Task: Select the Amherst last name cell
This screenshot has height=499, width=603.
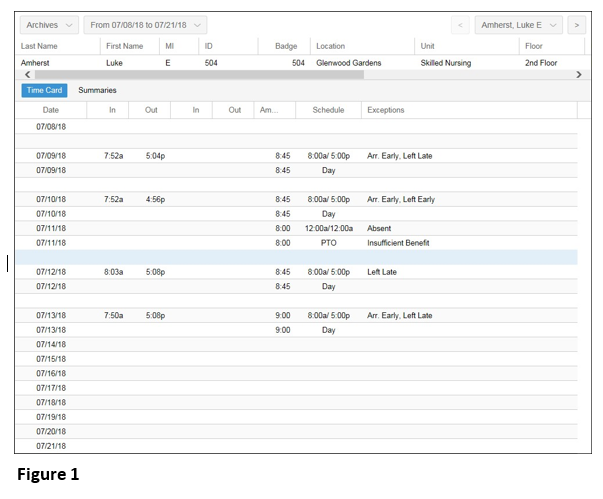Action: point(35,63)
